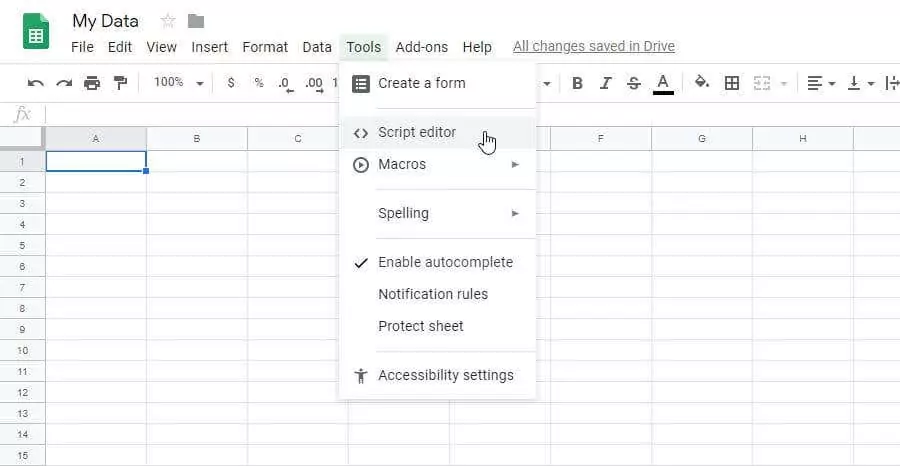Screen dimensions: 900x466
Task: Open the File menu
Action: point(82,47)
